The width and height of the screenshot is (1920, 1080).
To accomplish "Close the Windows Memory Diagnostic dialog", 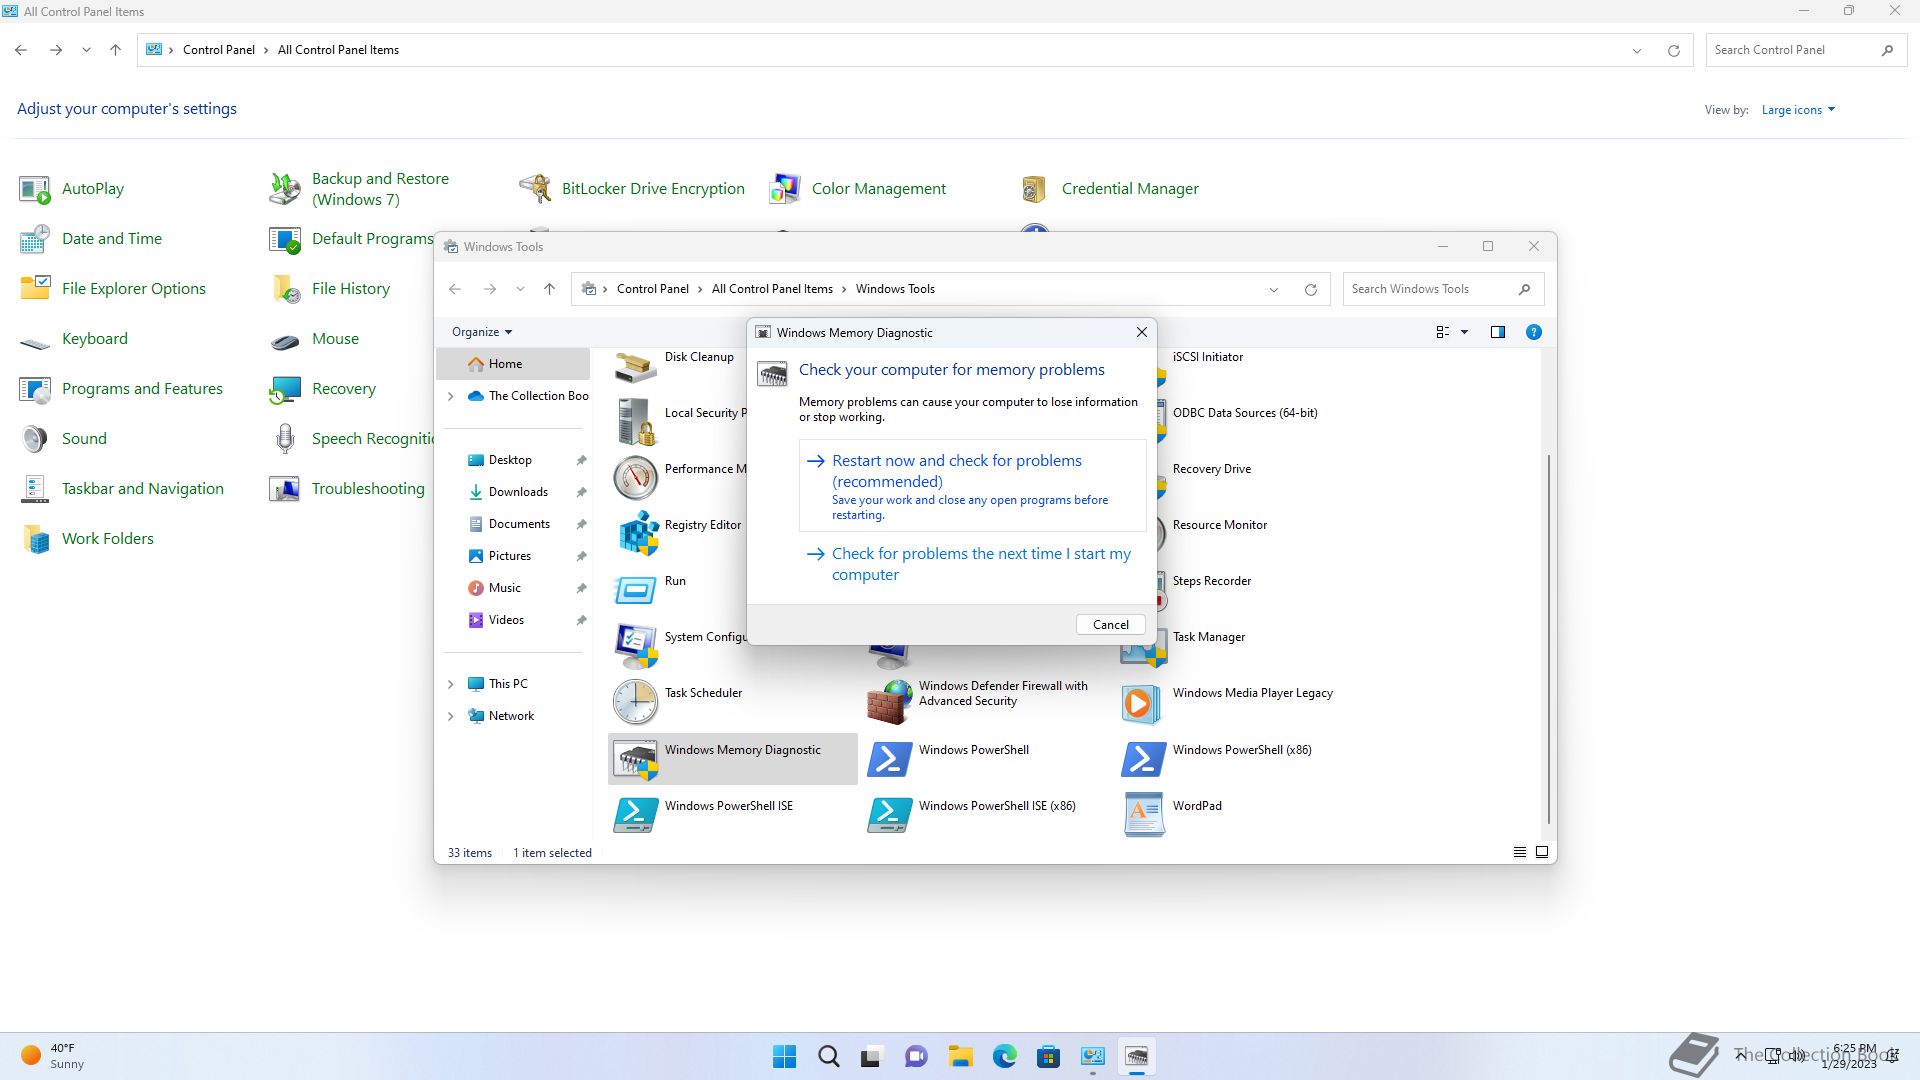I will click(1141, 332).
